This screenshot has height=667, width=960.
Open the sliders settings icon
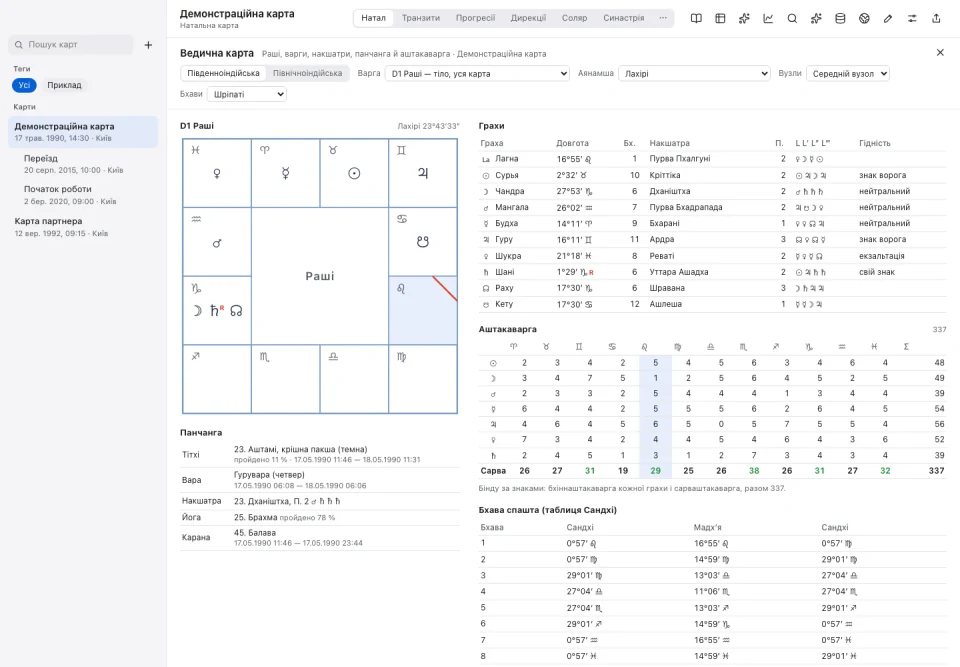[912, 18]
